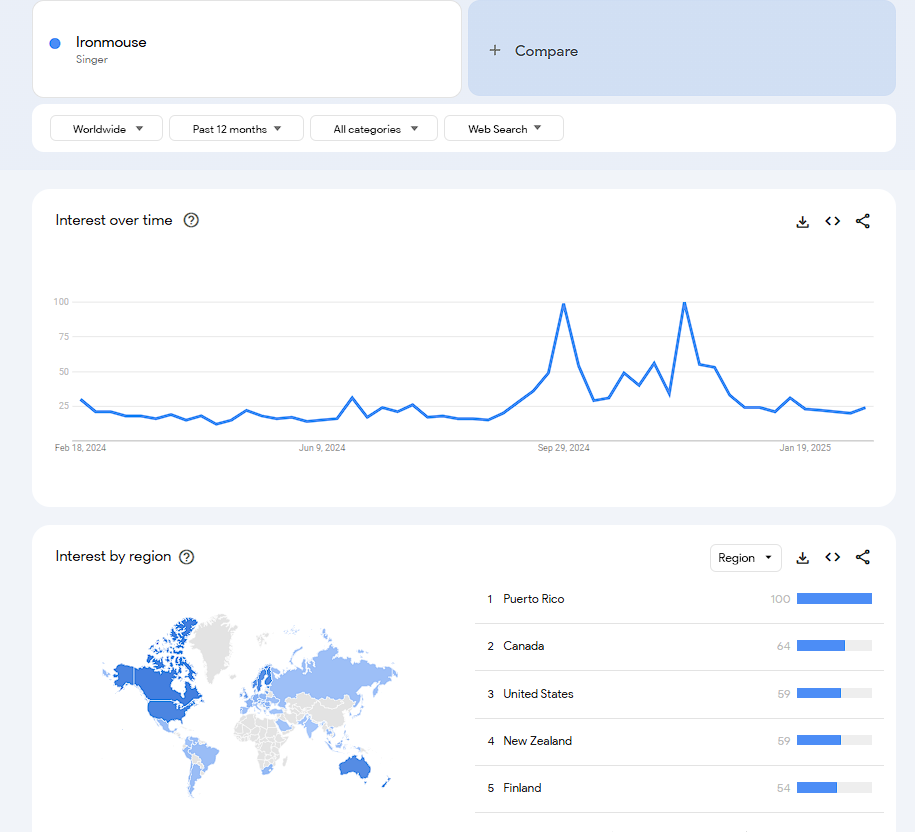The width and height of the screenshot is (915, 832).
Task: Embed the Interest by region widget
Action: coord(832,558)
